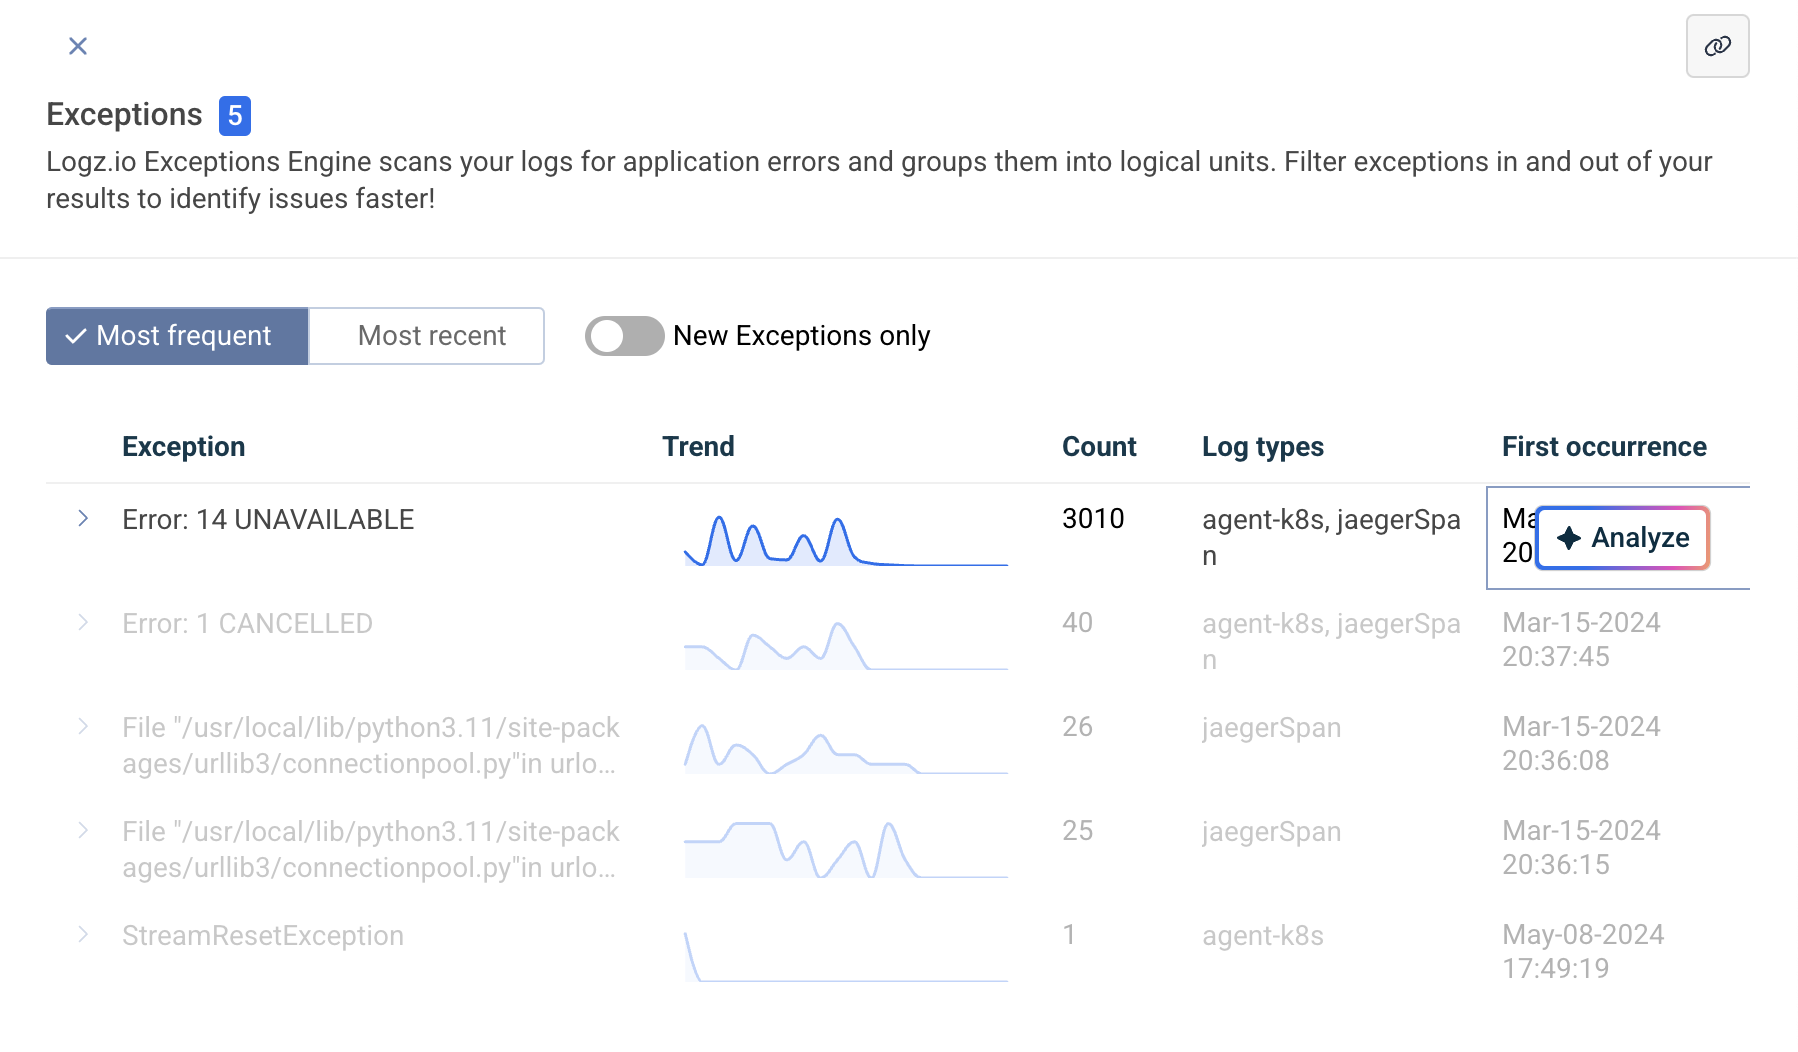Expand the first urllib3 connectionpool exception row
Screen dimensions: 1798x1052
[83, 726]
